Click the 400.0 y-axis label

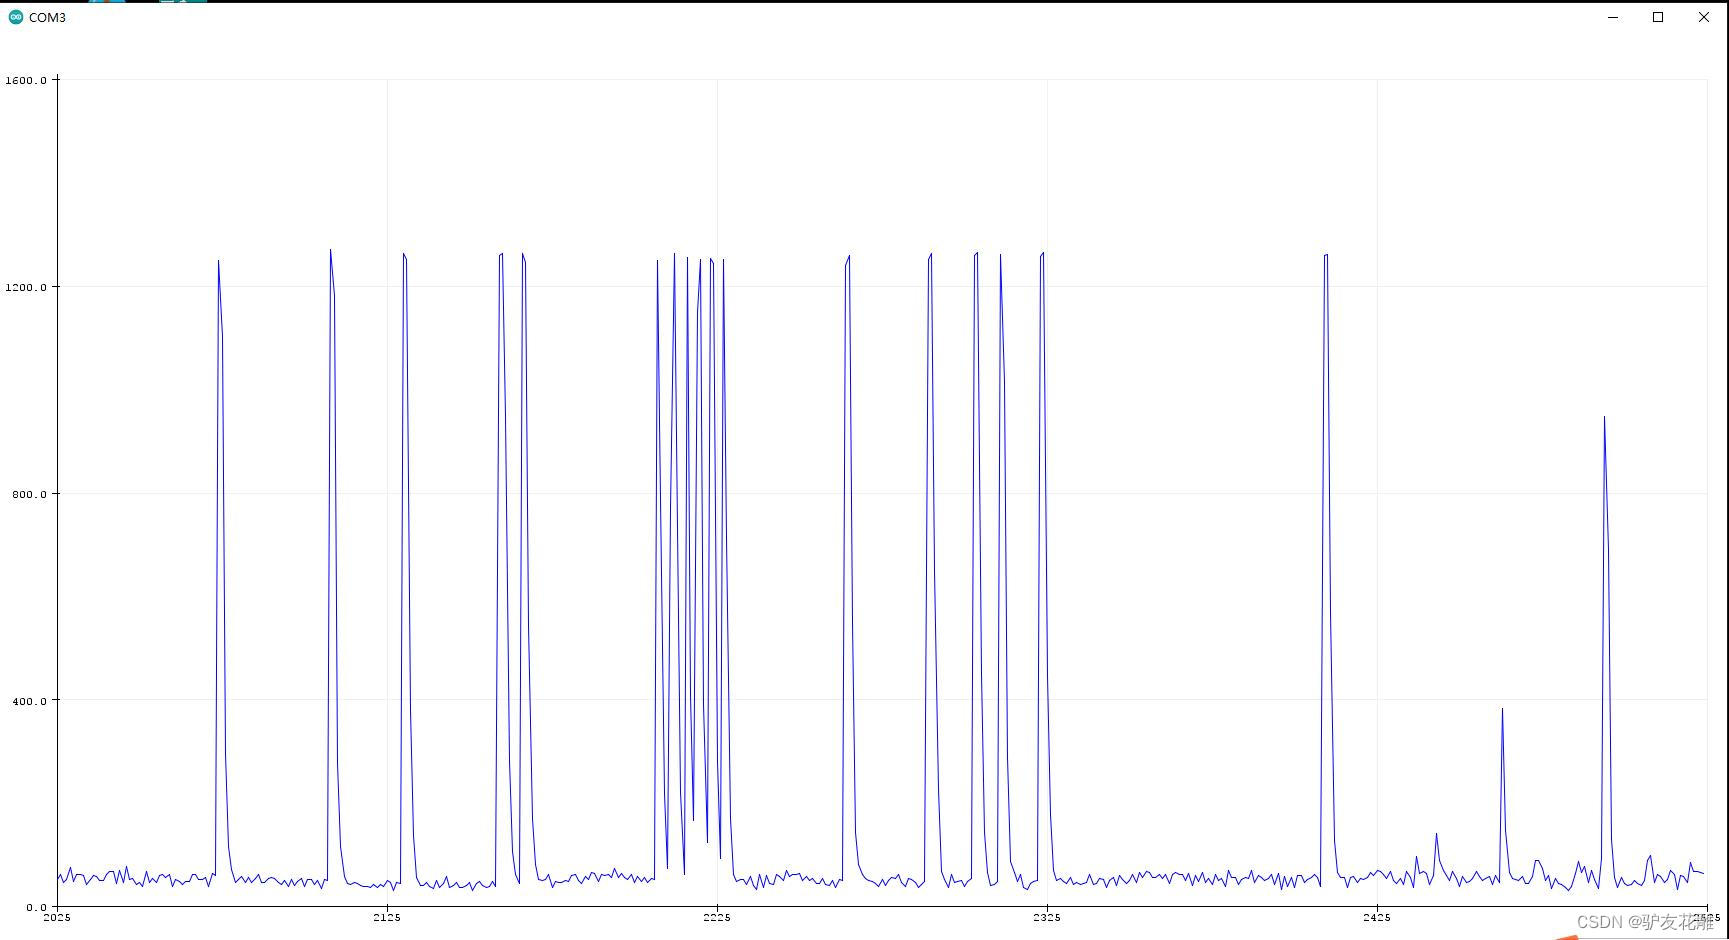[29, 701]
